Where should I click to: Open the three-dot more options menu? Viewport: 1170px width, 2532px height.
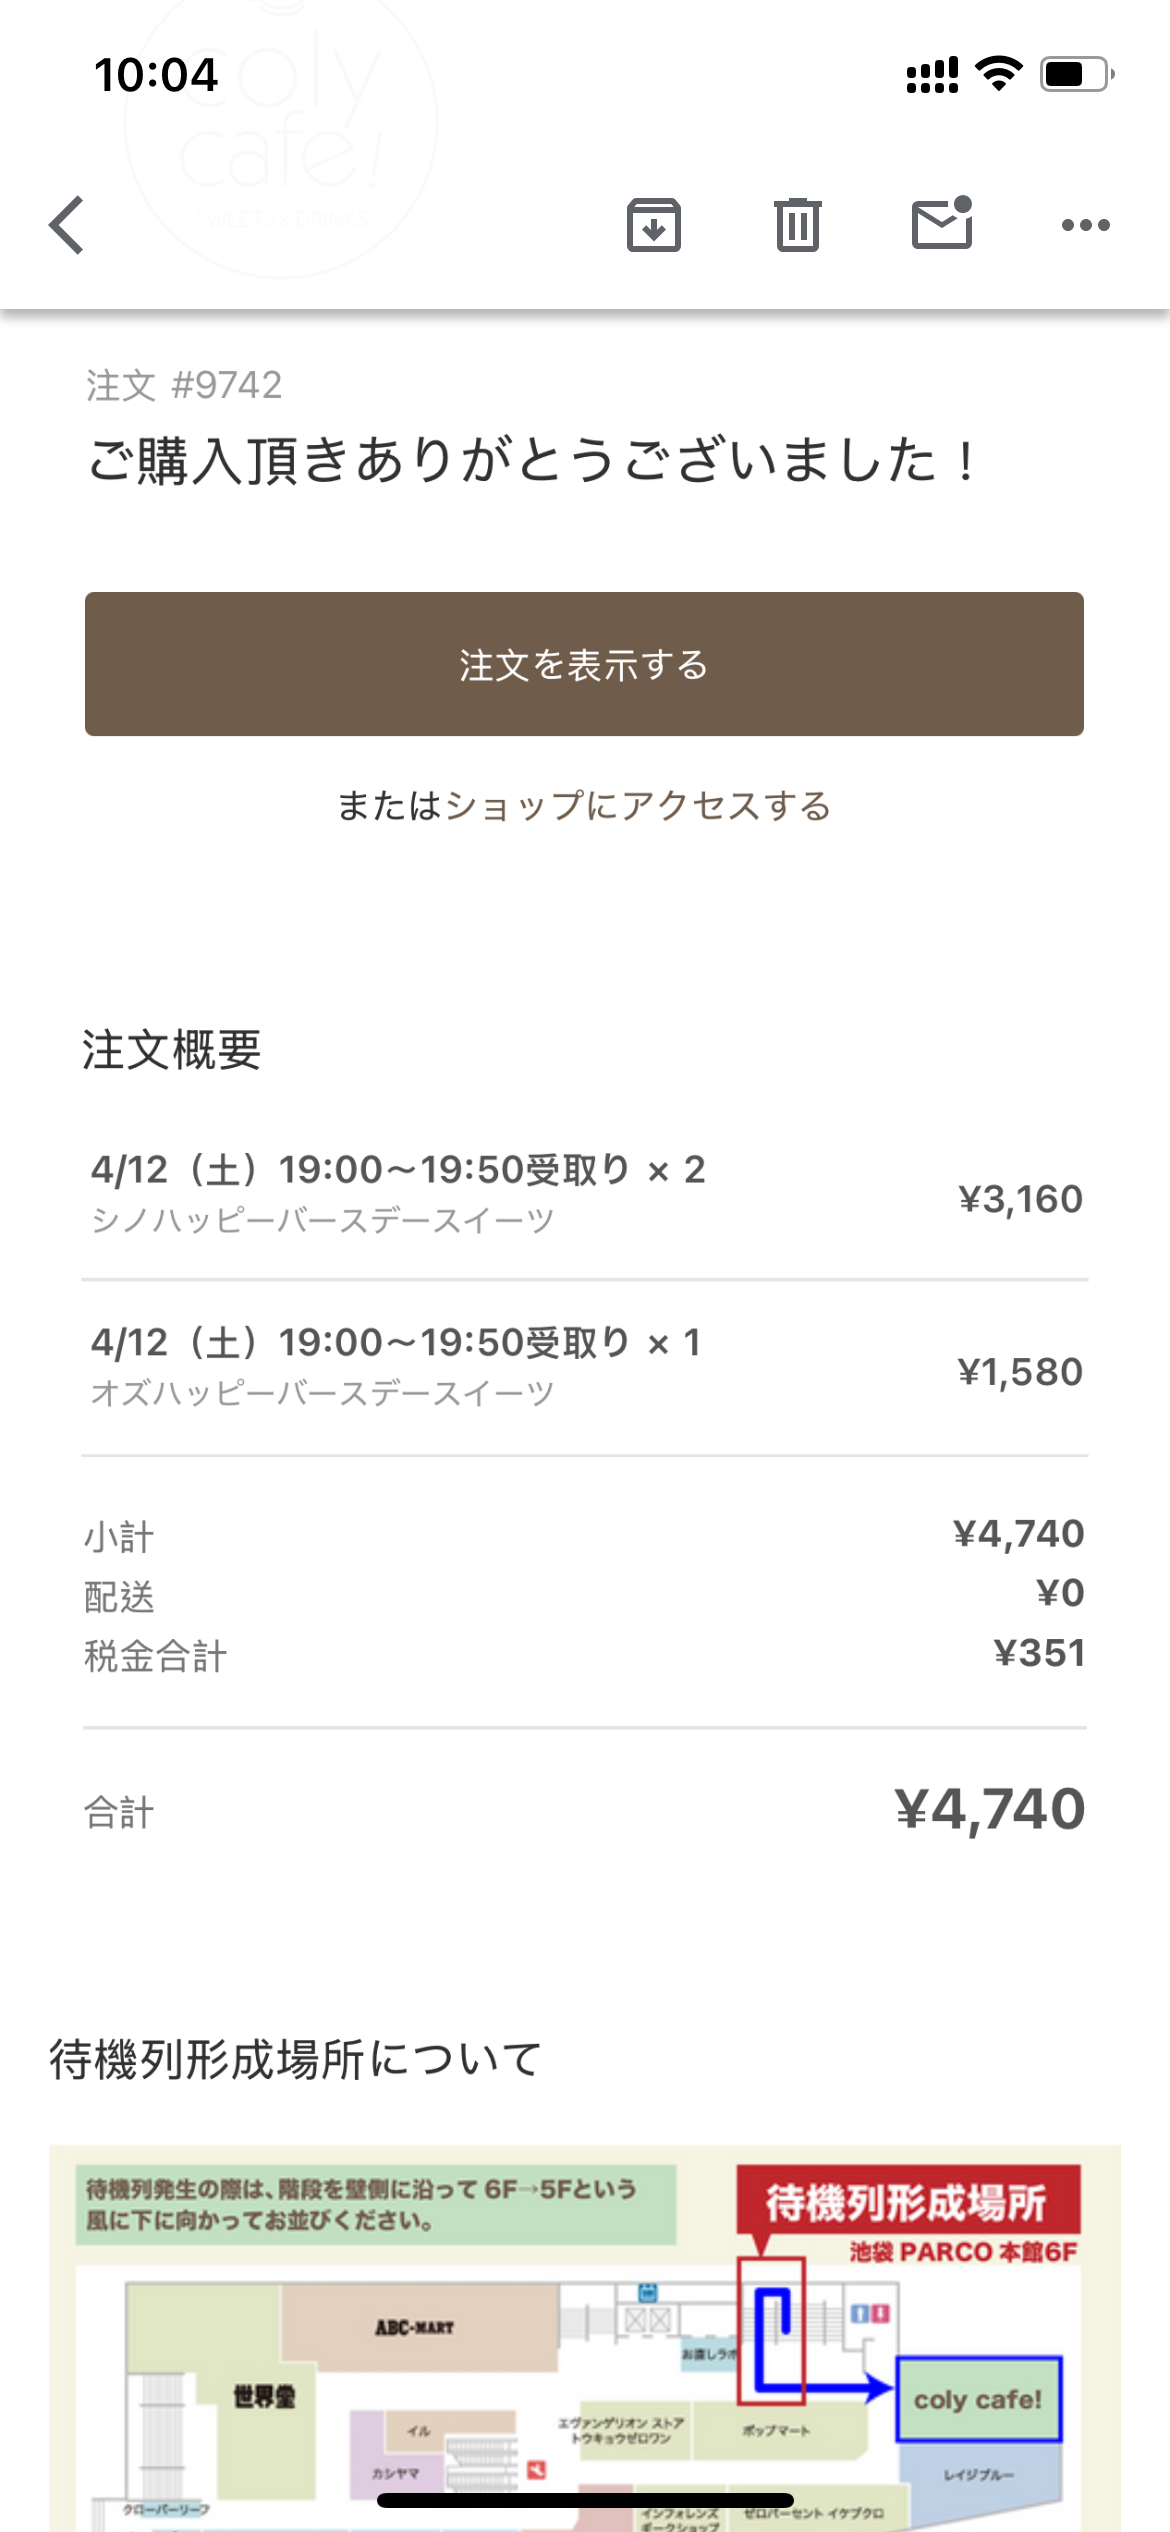[1086, 225]
